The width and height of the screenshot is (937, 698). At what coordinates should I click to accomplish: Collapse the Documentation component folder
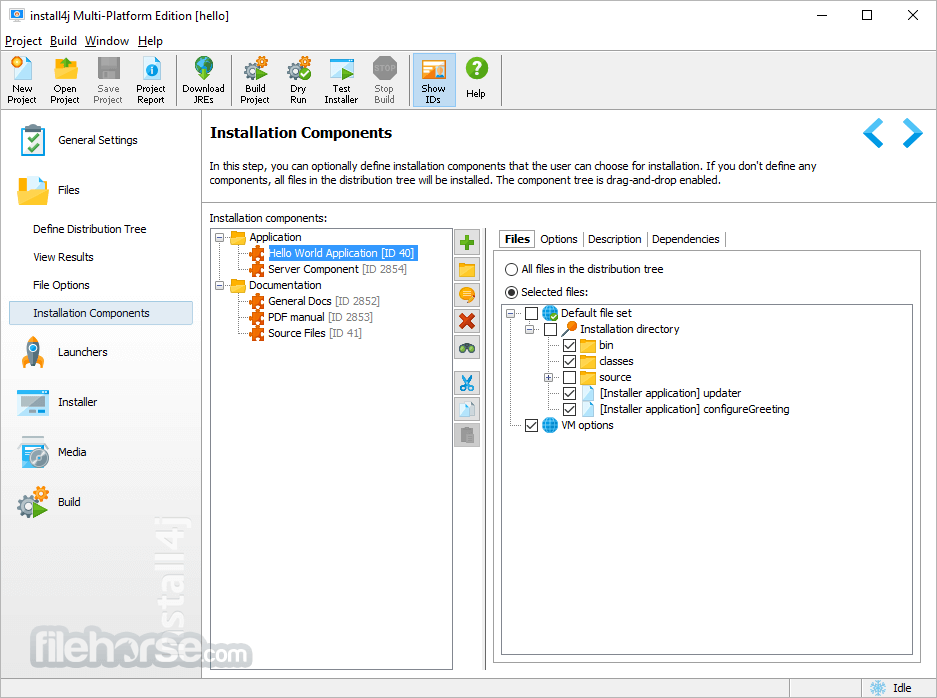219,286
